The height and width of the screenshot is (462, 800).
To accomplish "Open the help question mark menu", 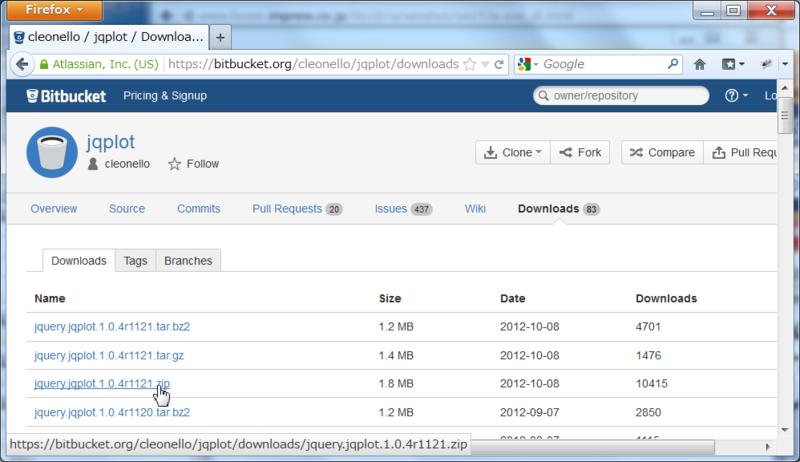I will (x=736, y=95).
